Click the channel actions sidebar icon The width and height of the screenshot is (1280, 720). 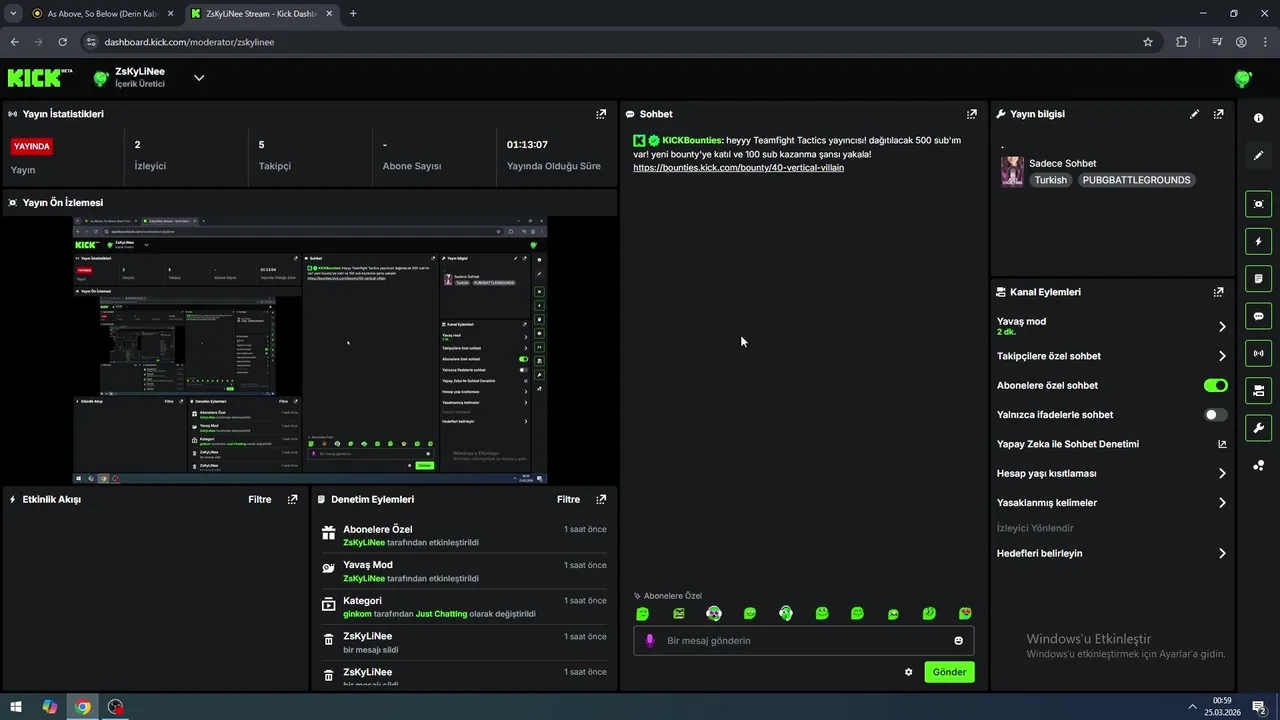pos(1258,390)
